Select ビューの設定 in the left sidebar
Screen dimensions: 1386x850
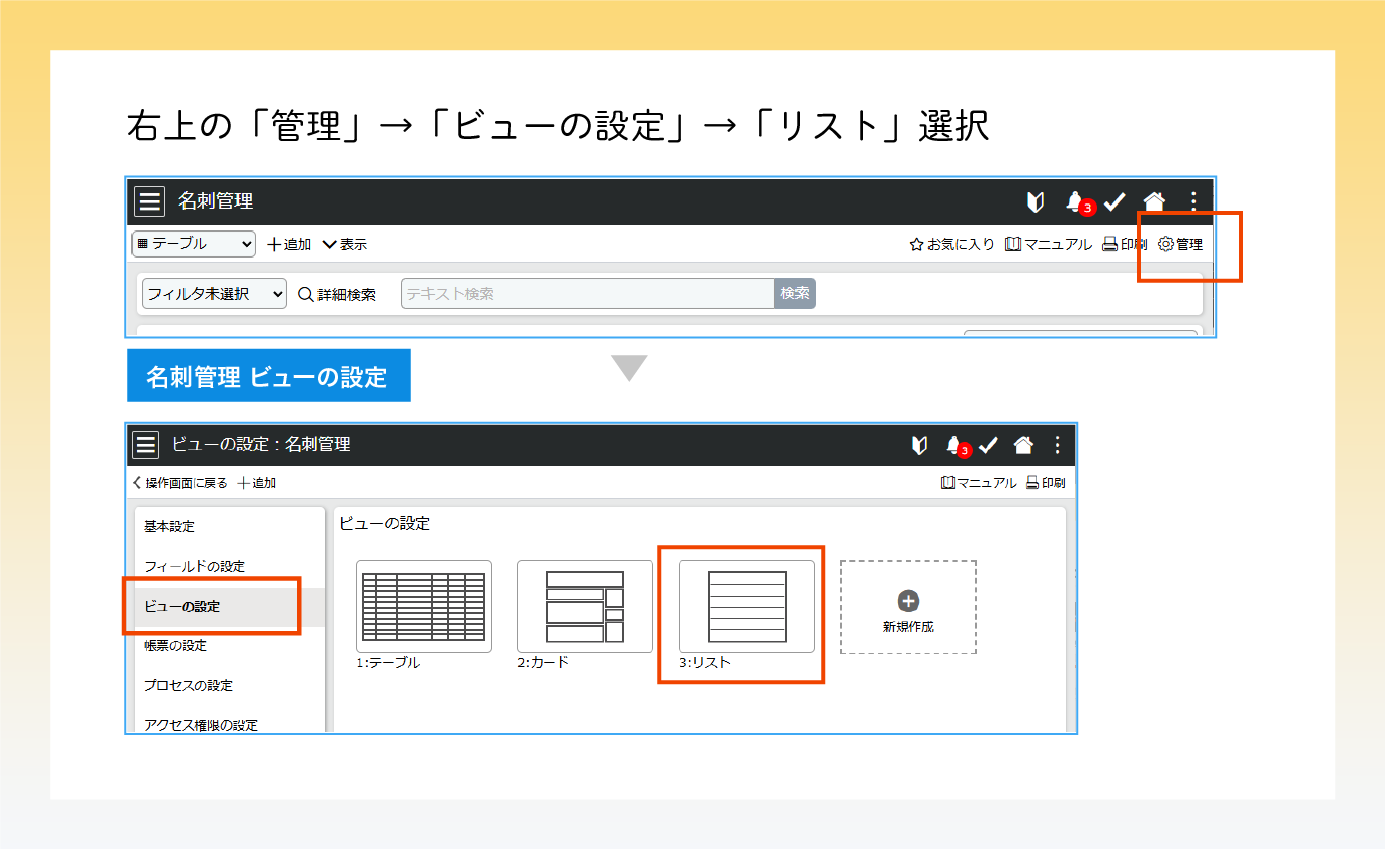pyautogui.click(x=182, y=606)
